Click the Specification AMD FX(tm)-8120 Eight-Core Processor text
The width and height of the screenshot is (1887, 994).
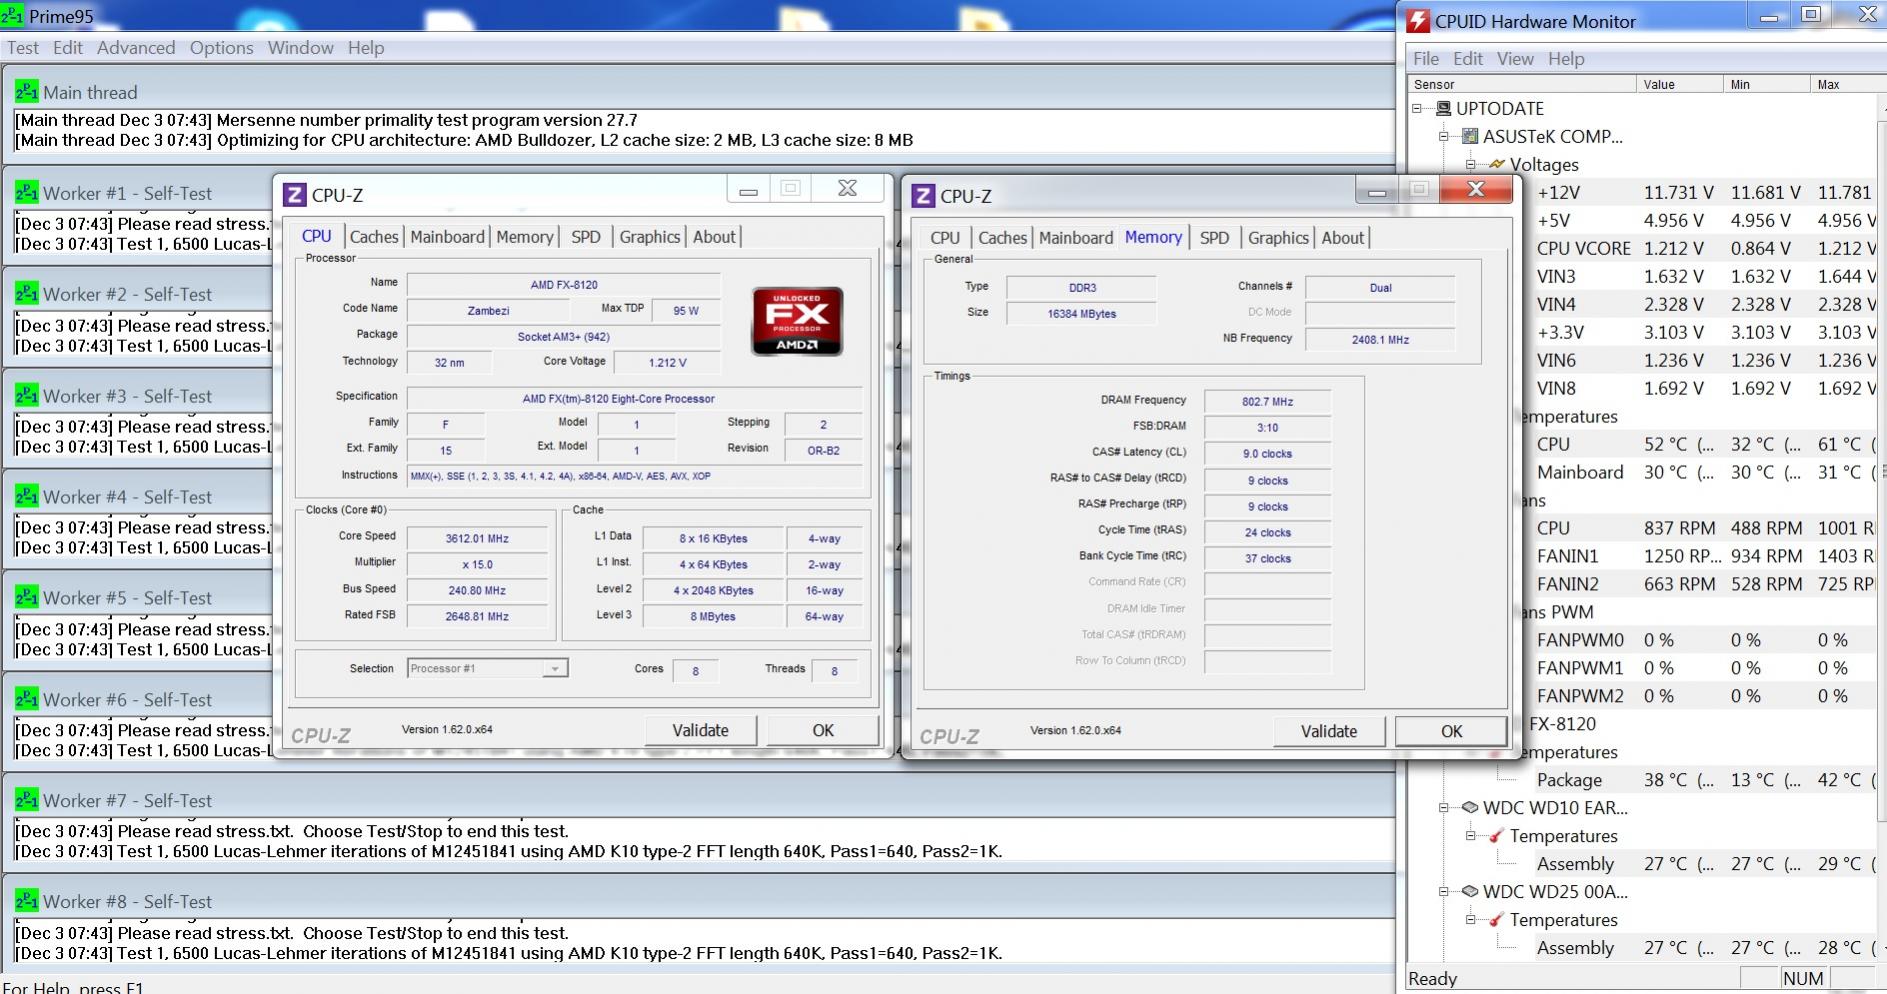(x=618, y=399)
